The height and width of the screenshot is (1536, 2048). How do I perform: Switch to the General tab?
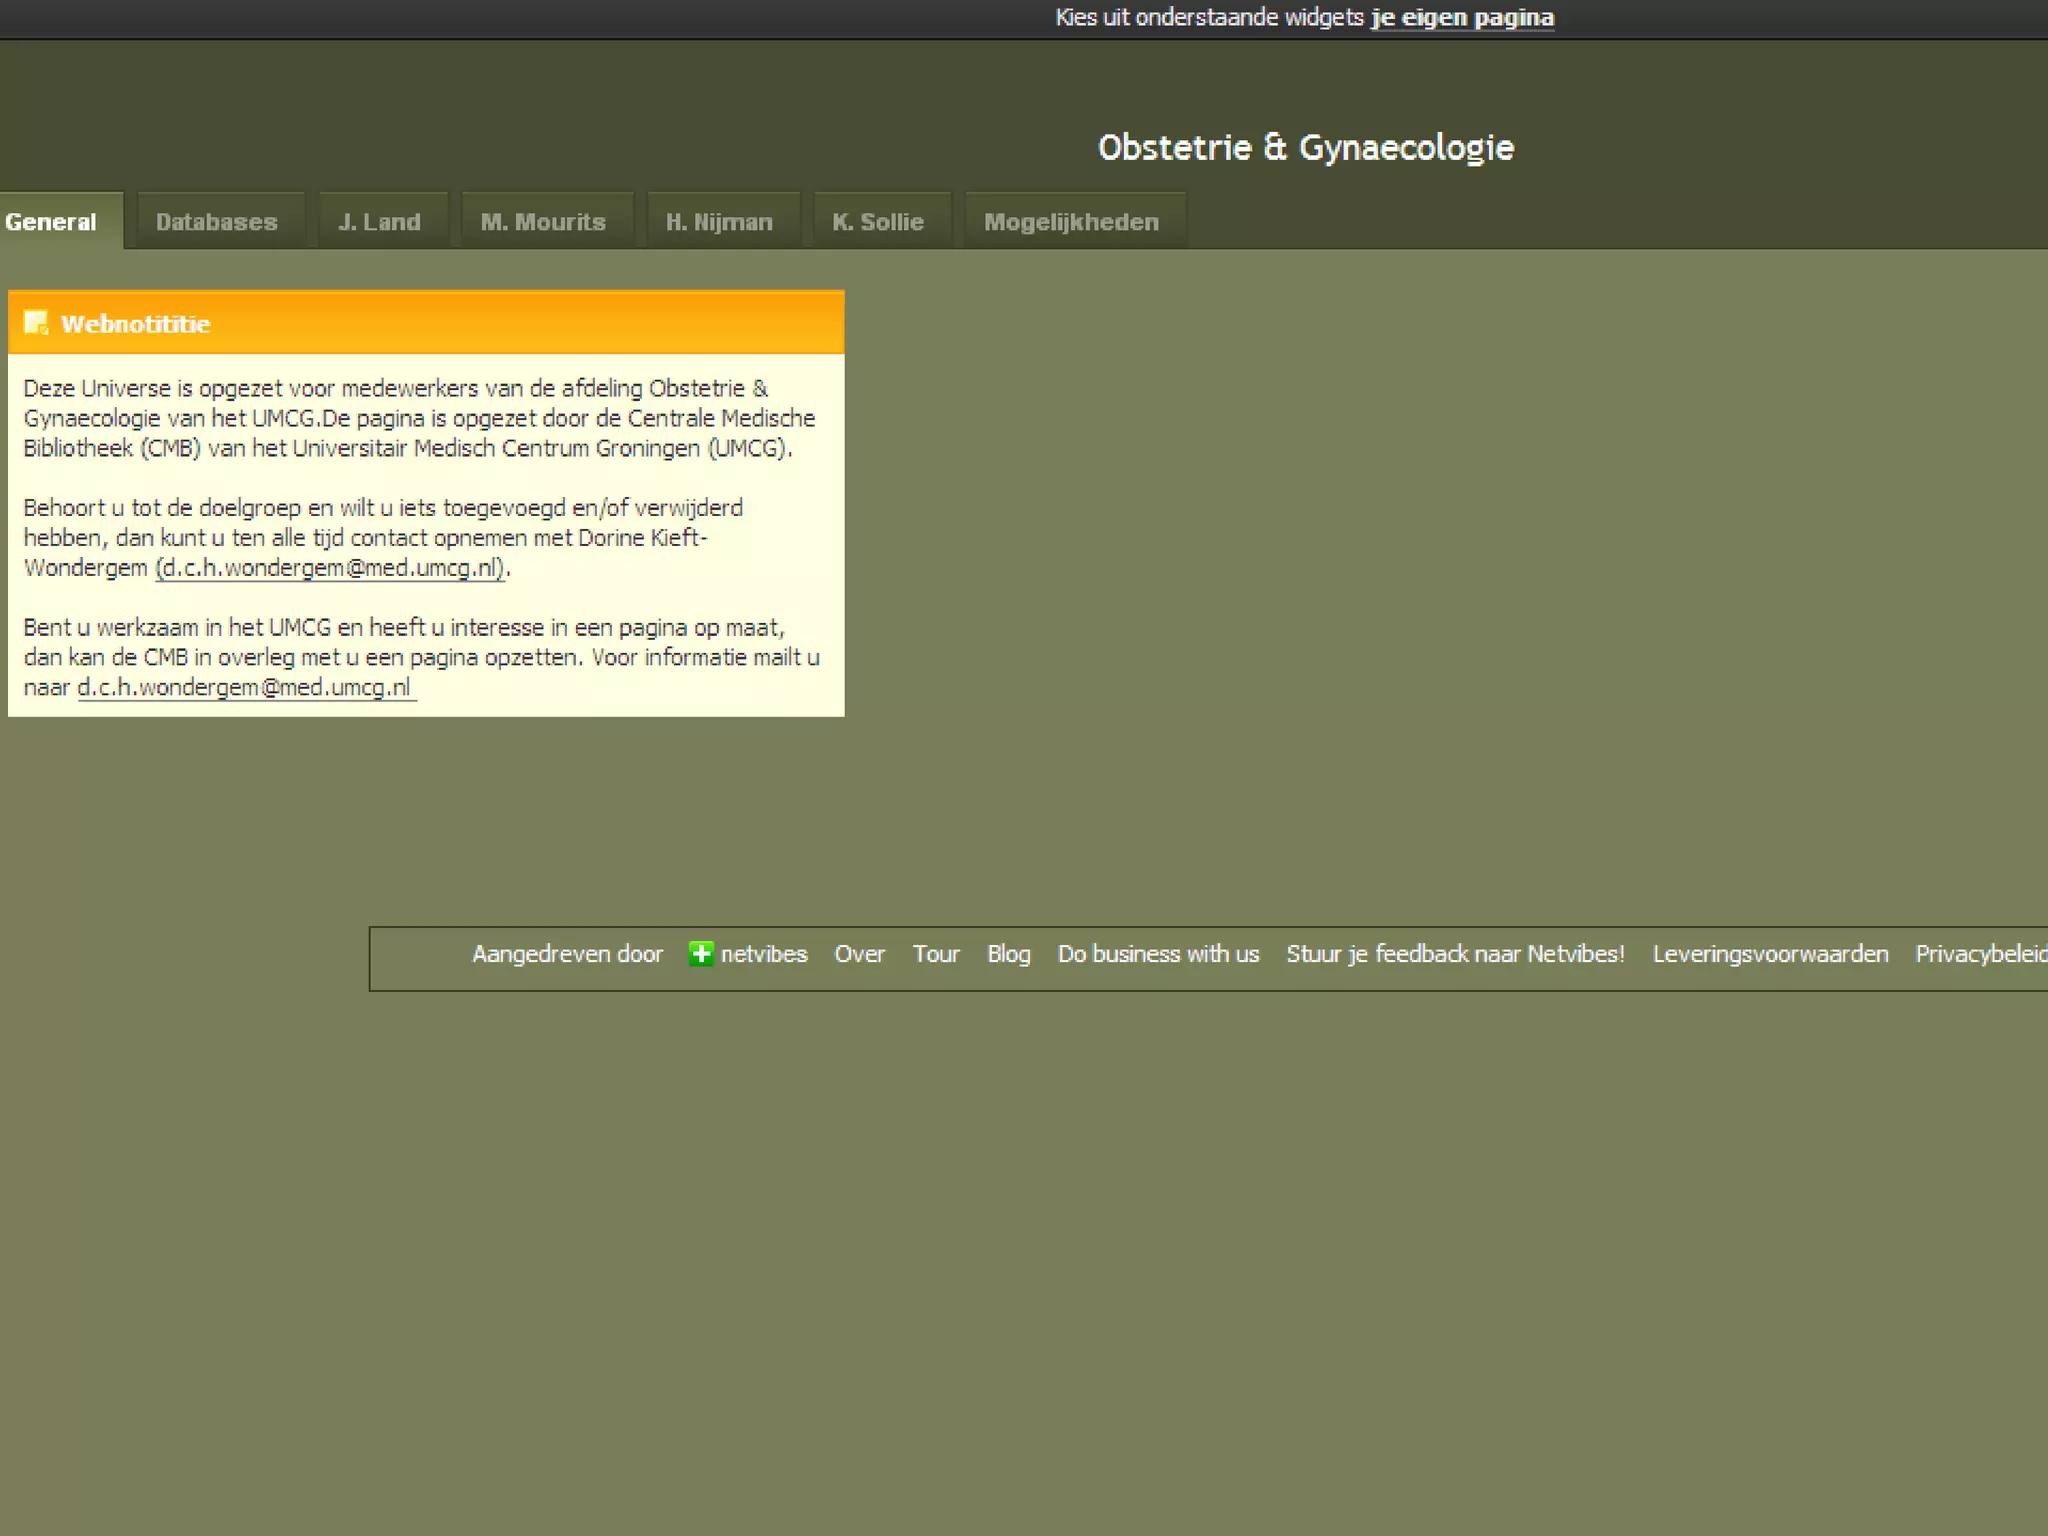click(x=51, y=222)
